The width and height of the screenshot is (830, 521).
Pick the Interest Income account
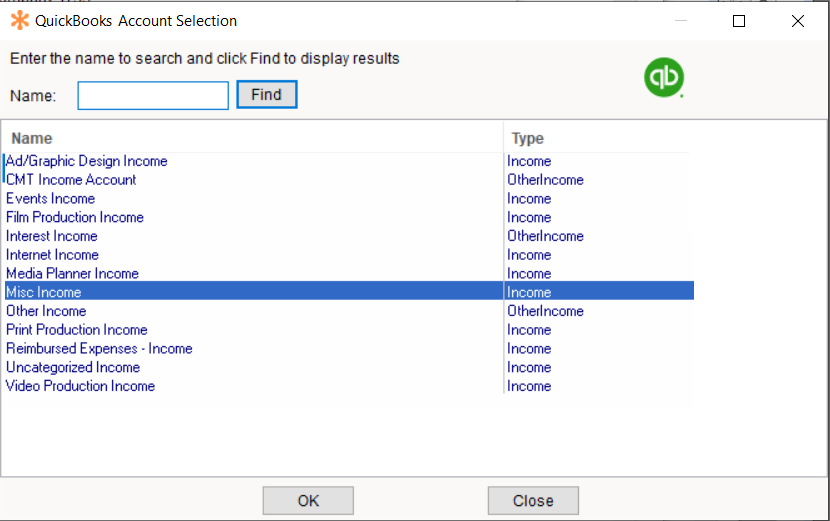(x=52, y=236)
